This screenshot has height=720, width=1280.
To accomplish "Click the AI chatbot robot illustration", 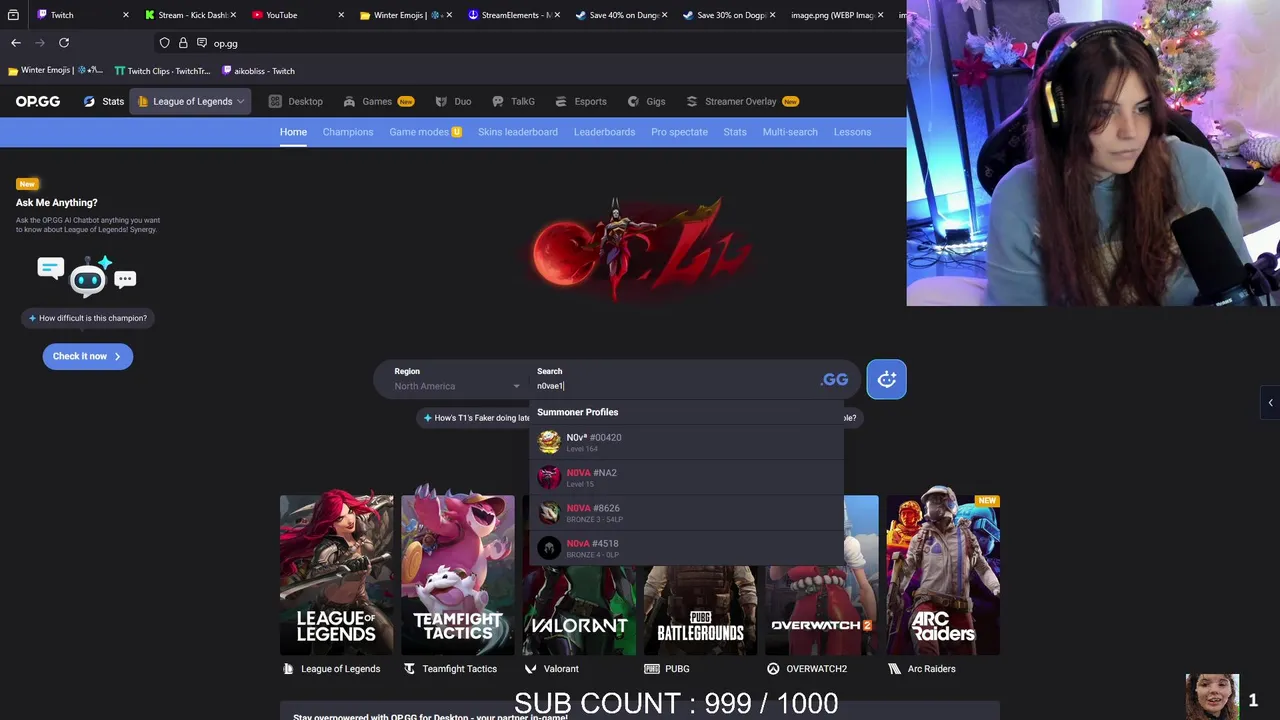I will (x=87, y=276).
